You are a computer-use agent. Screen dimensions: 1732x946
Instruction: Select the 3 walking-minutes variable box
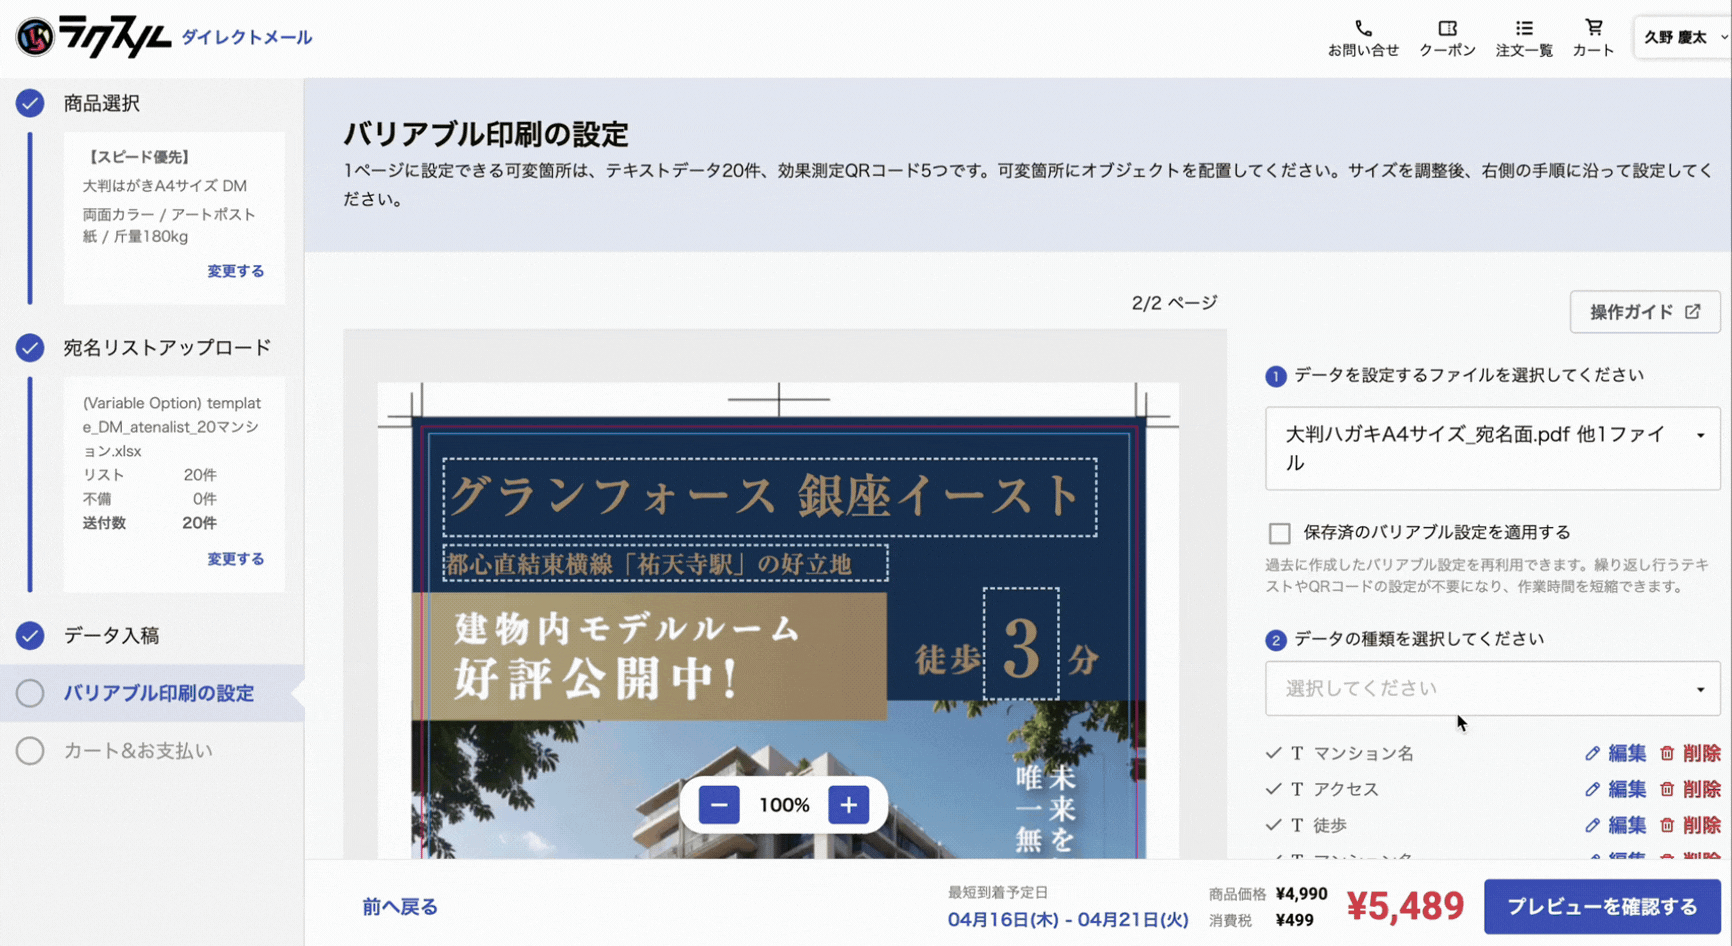(x=1021, y=644)
